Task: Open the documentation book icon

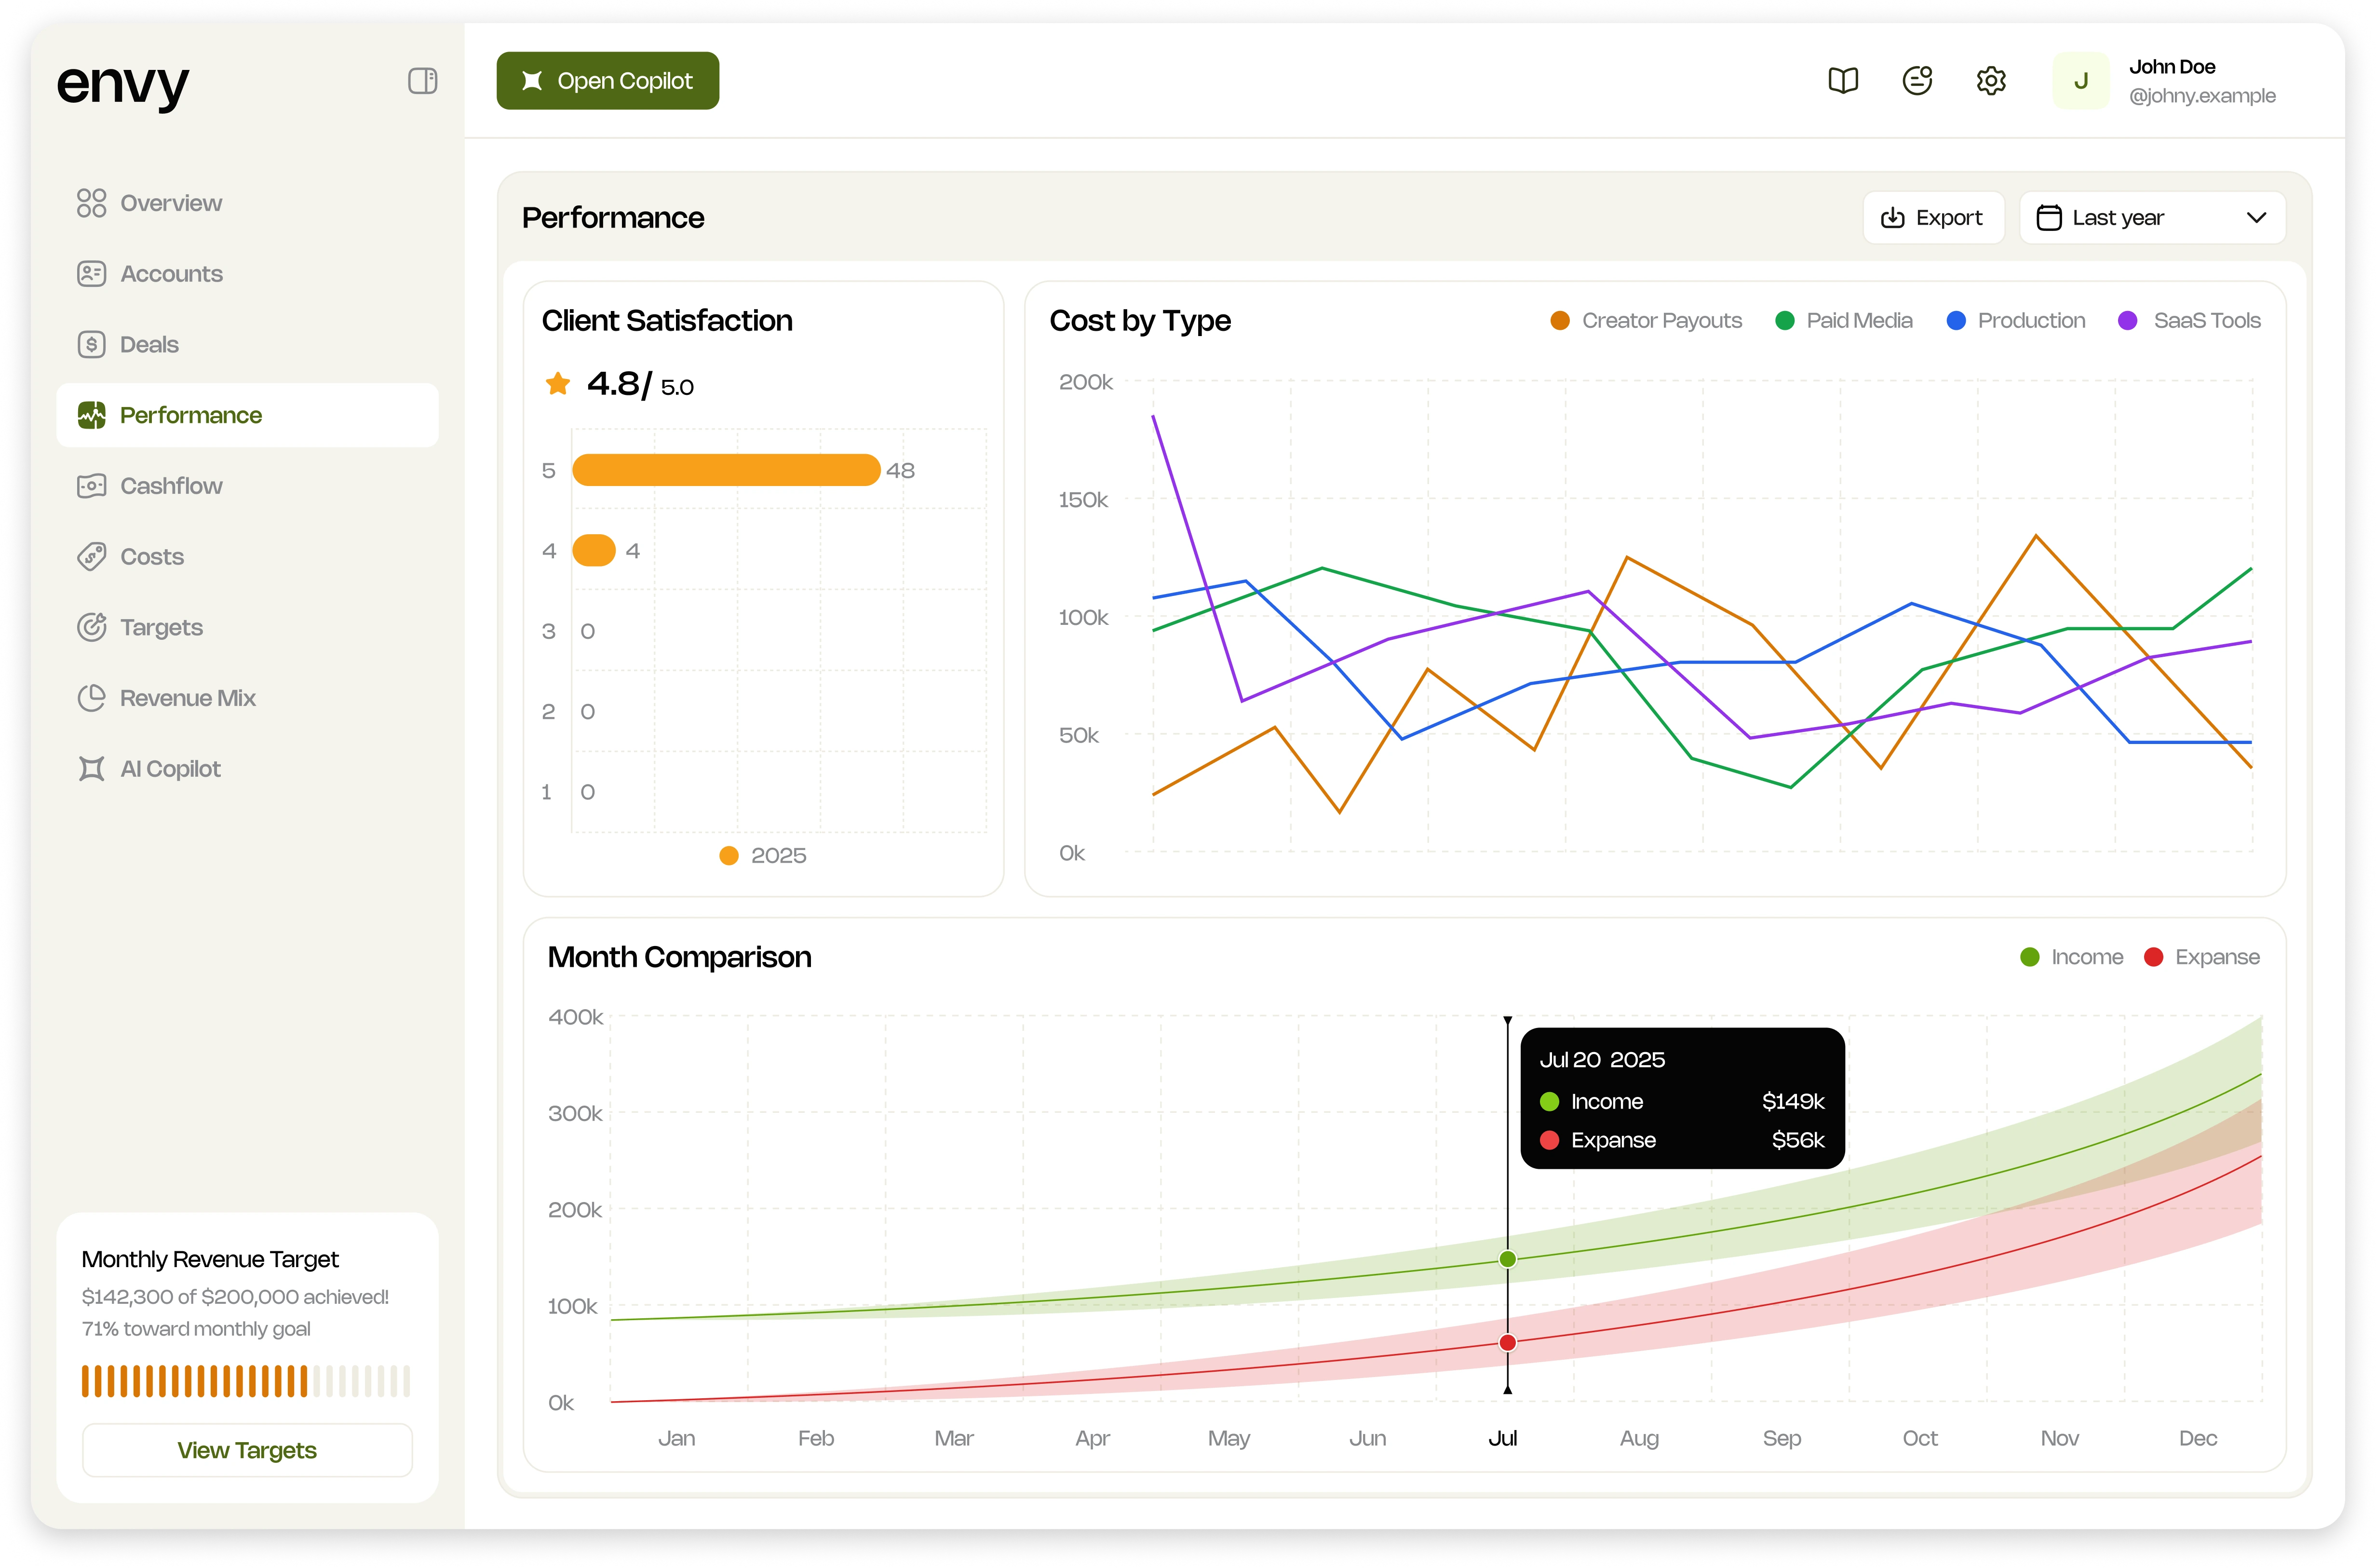Action: tap(1843, 81)
